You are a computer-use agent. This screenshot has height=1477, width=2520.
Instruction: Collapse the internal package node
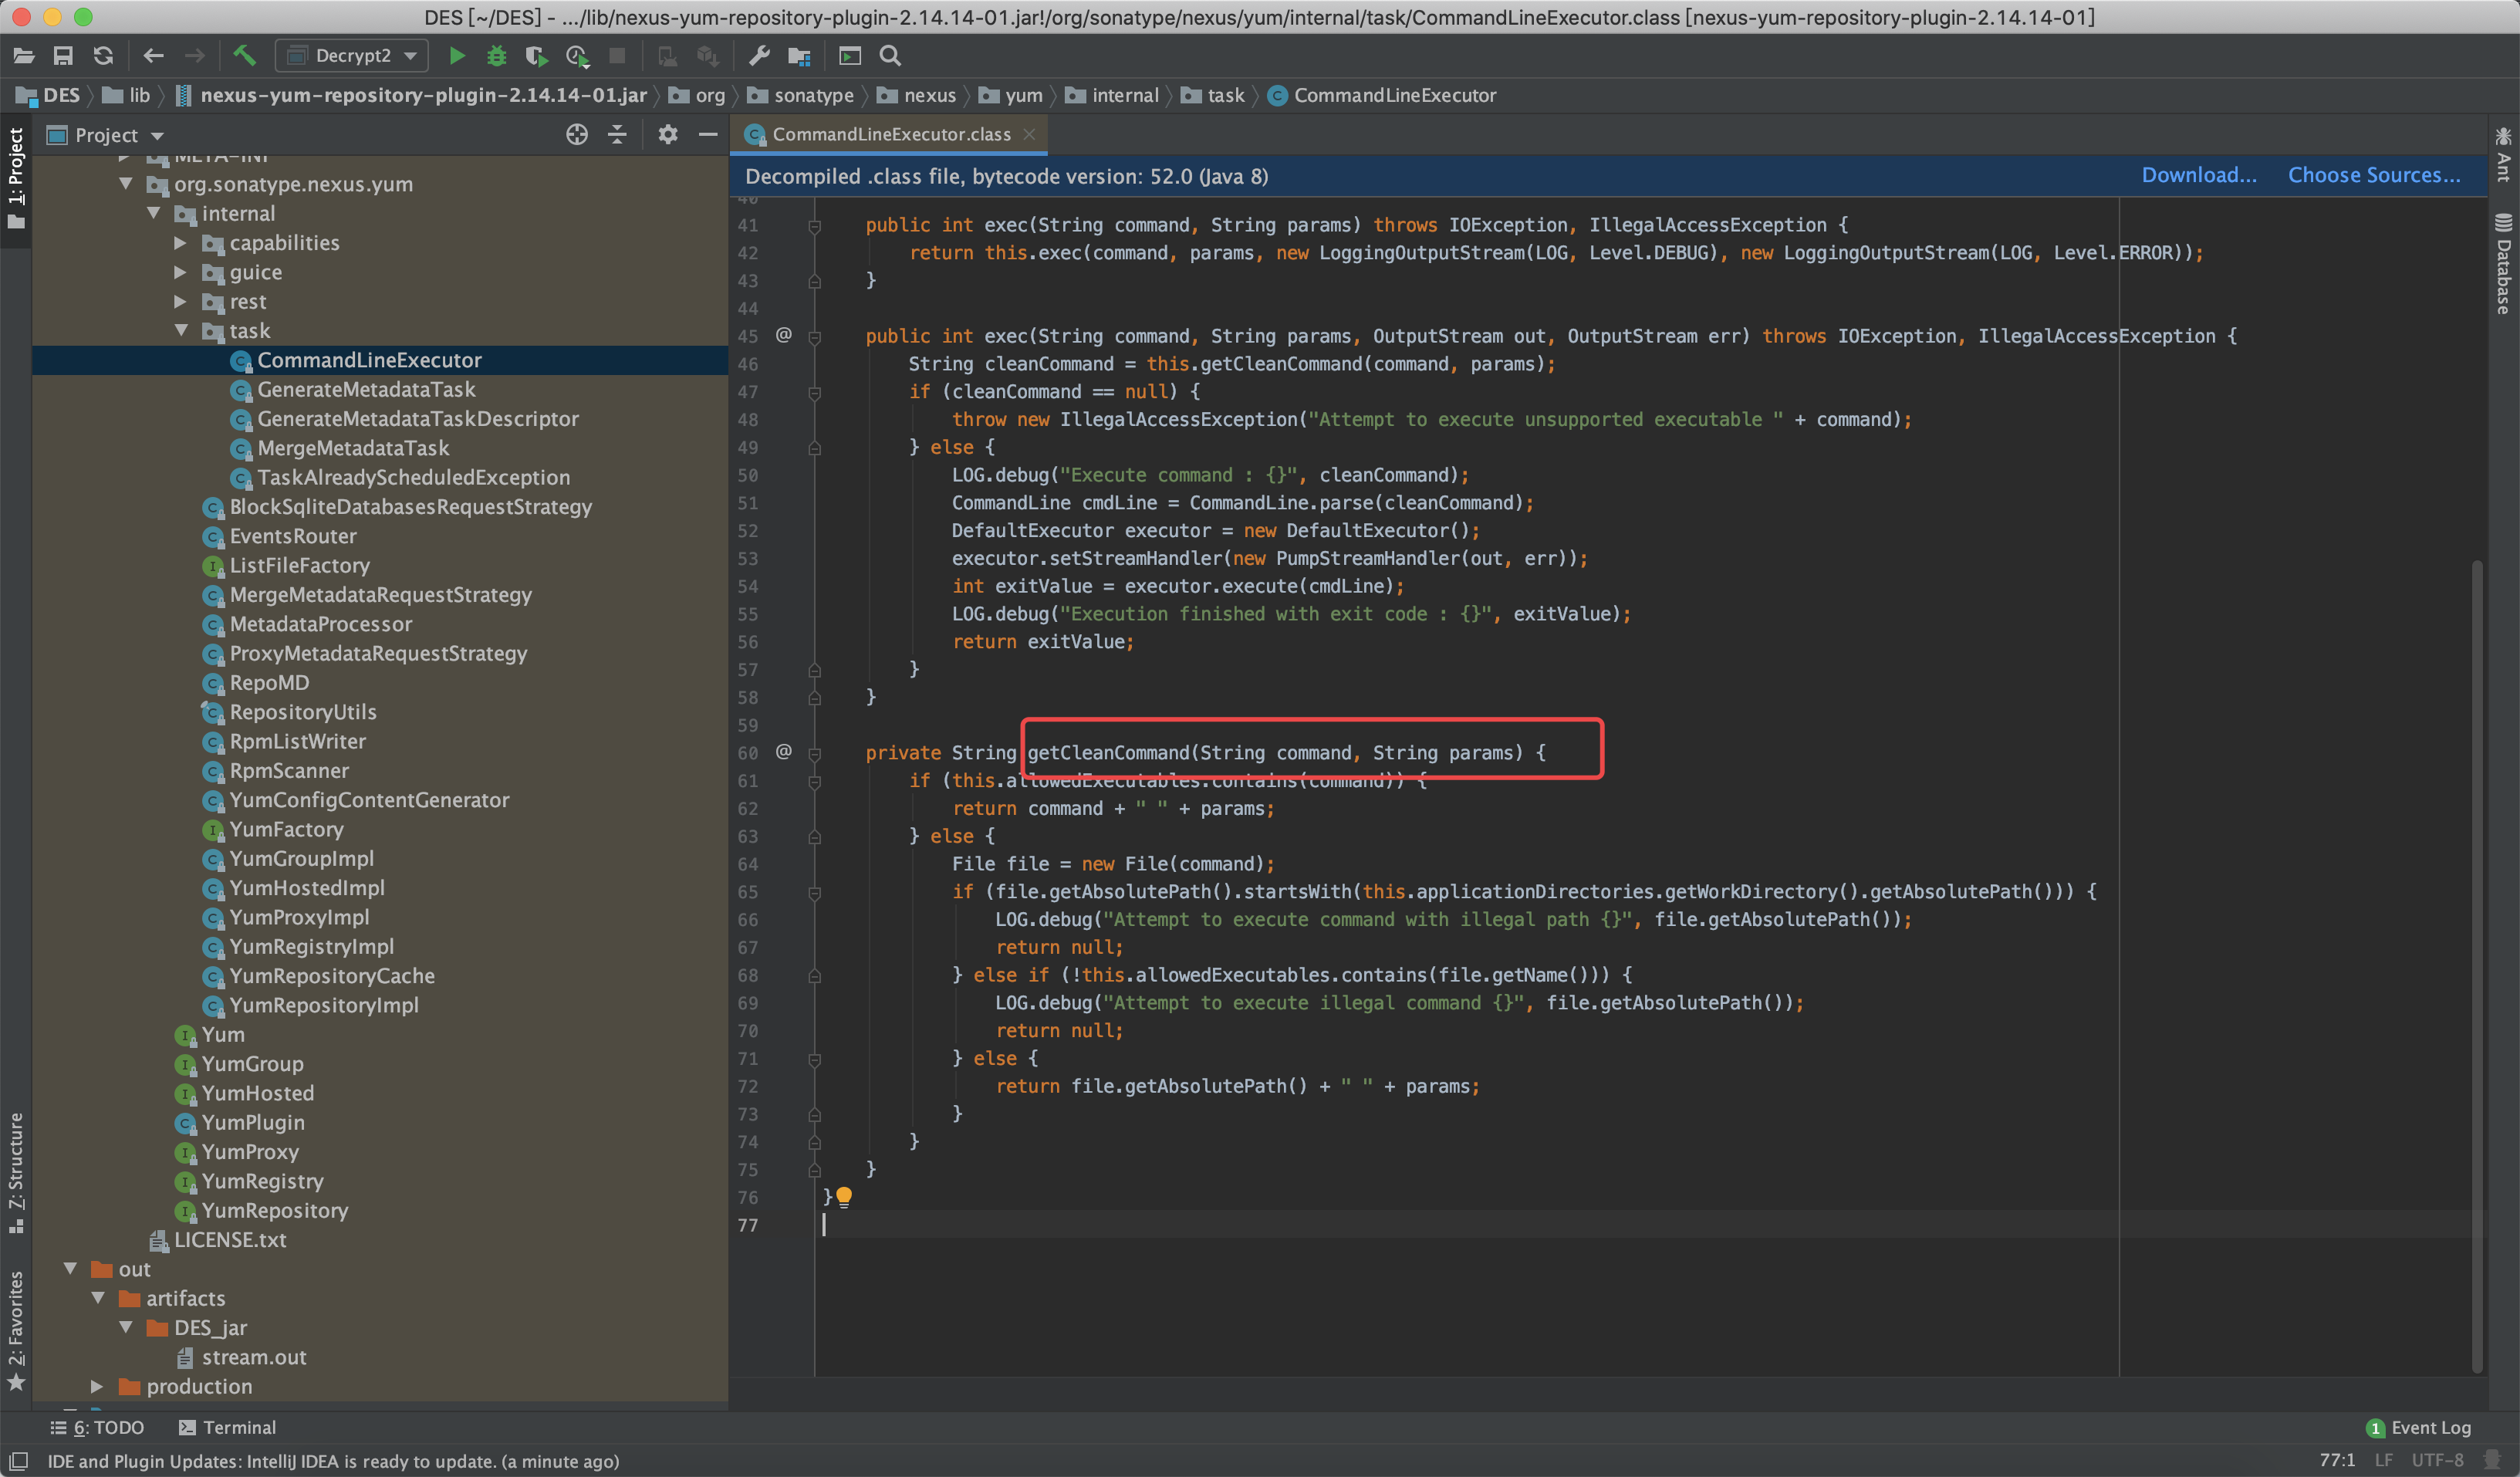pyautogui.click(x=154, y=213)
